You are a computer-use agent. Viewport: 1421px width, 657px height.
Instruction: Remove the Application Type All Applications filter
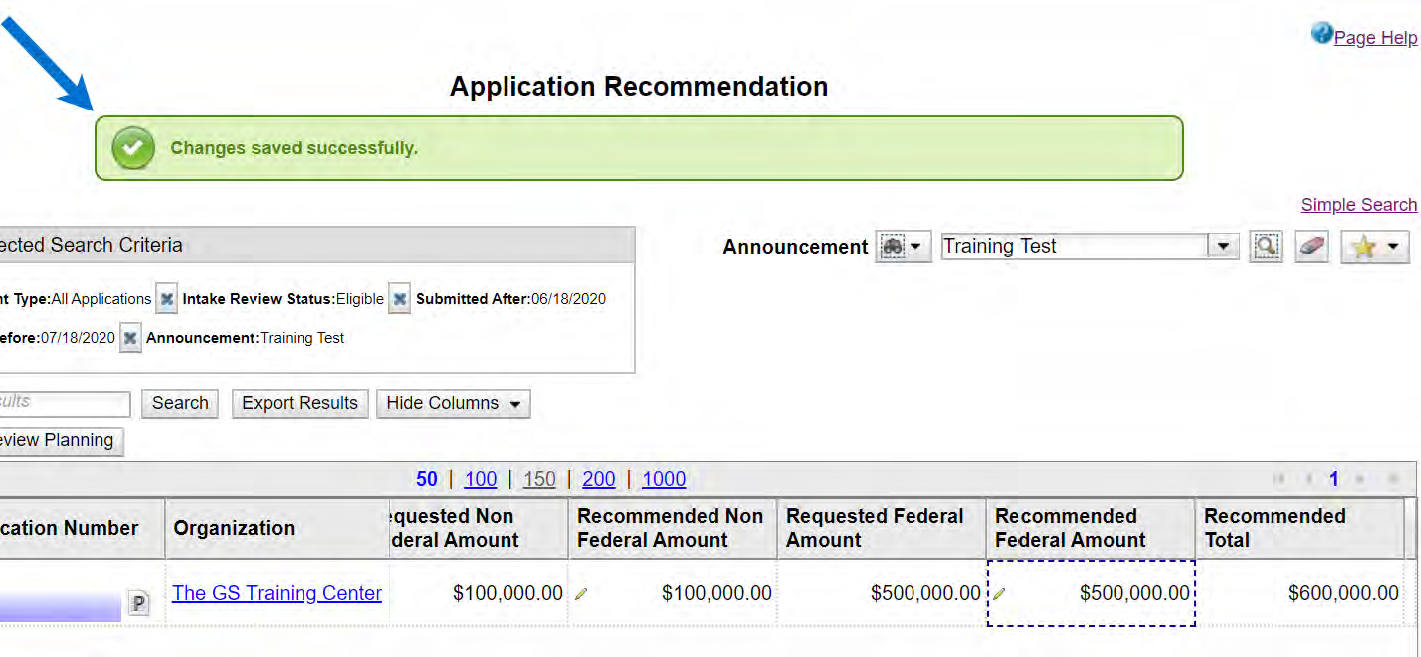[166, 299]
